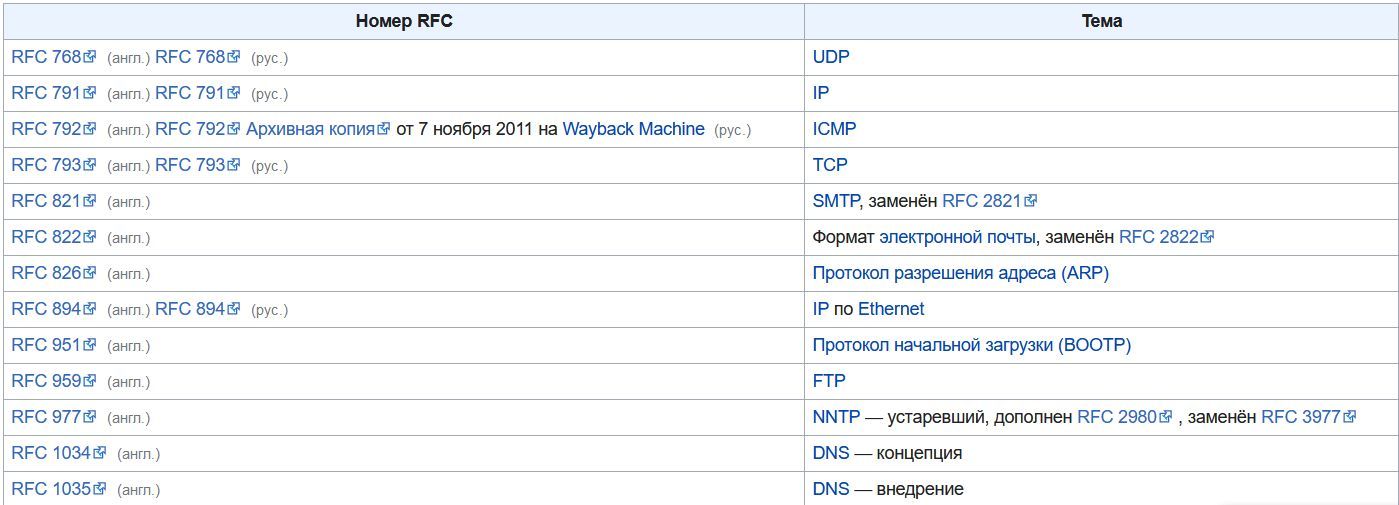Click the RFC 2980 link
Viewport: 1399px width, 505px height.
tap(1116, 417)
